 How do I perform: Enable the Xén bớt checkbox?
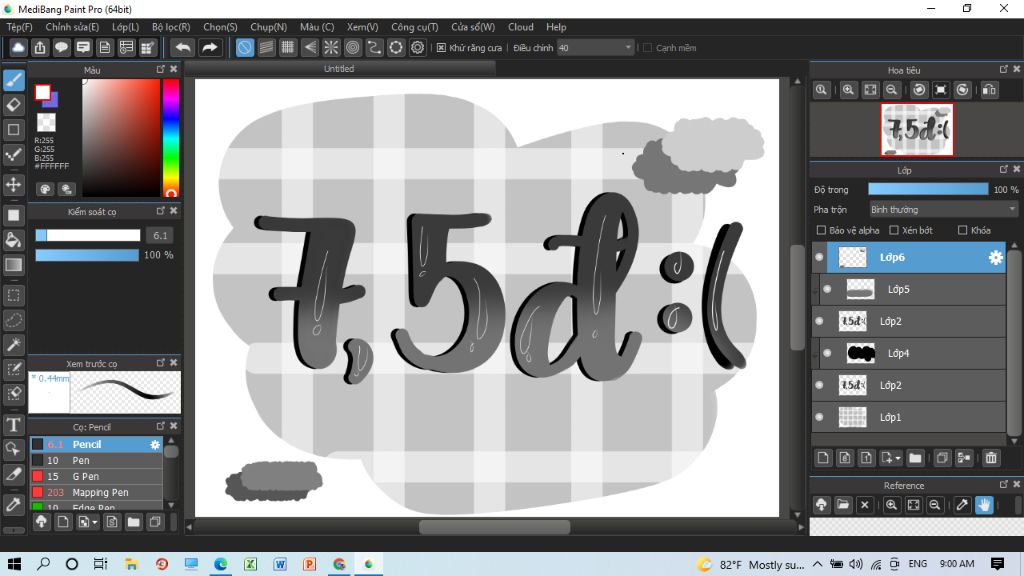[x=894, y=230]
